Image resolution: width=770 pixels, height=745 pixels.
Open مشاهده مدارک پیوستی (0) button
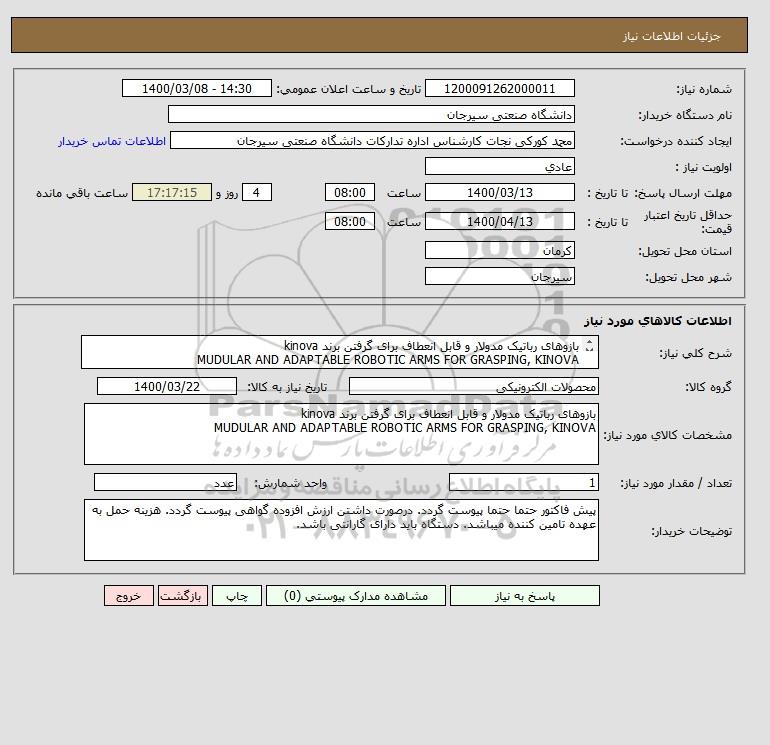[x=356, y=596]
